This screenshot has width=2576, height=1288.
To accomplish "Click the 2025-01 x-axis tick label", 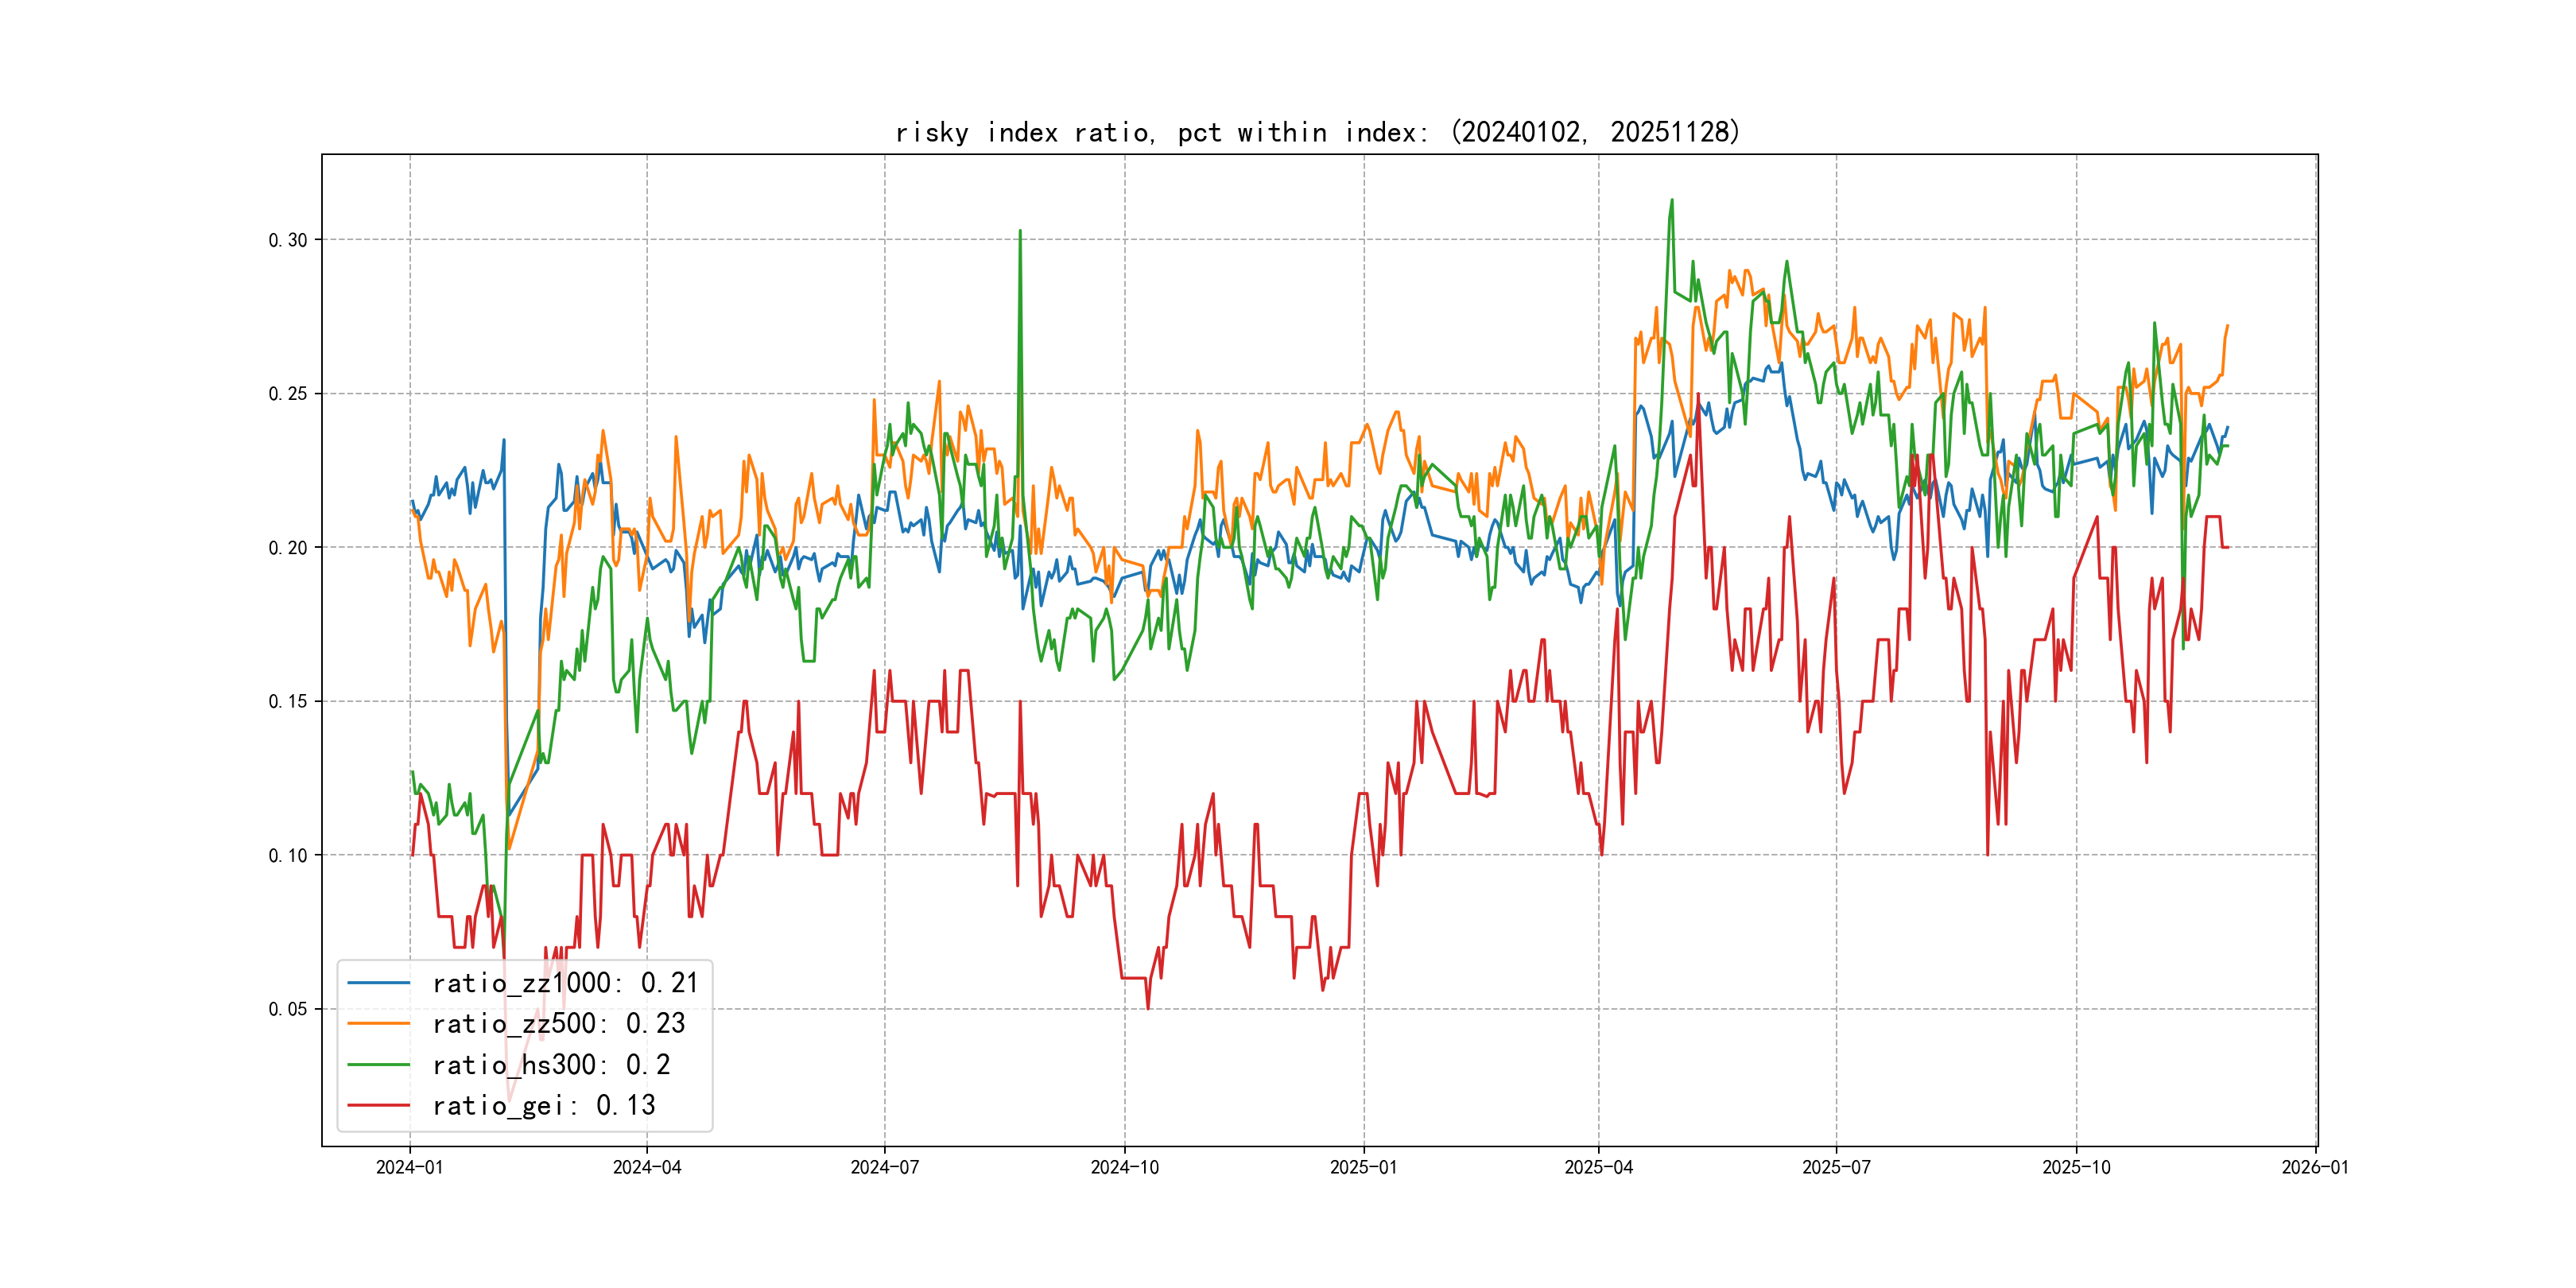I will click(1363, 1168).
